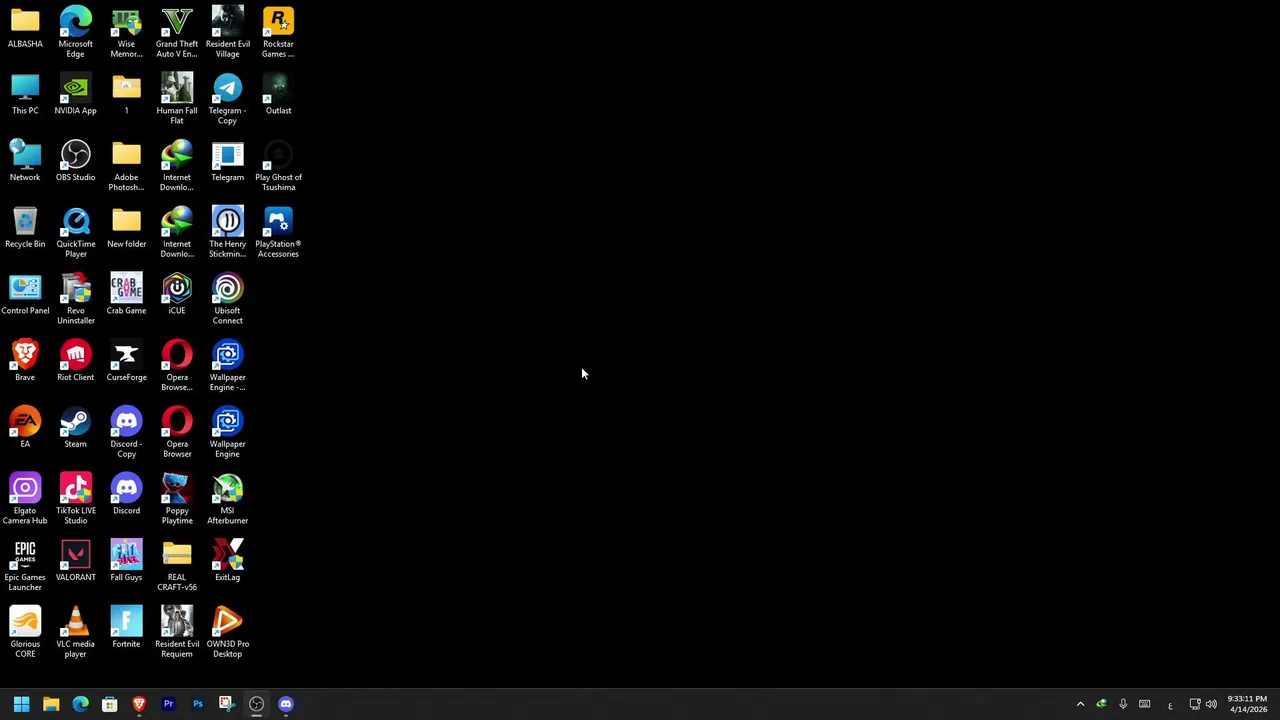Click the microphone tray icon
1280x720 pixels.
pyautogui.click(x=1123, y=704)
